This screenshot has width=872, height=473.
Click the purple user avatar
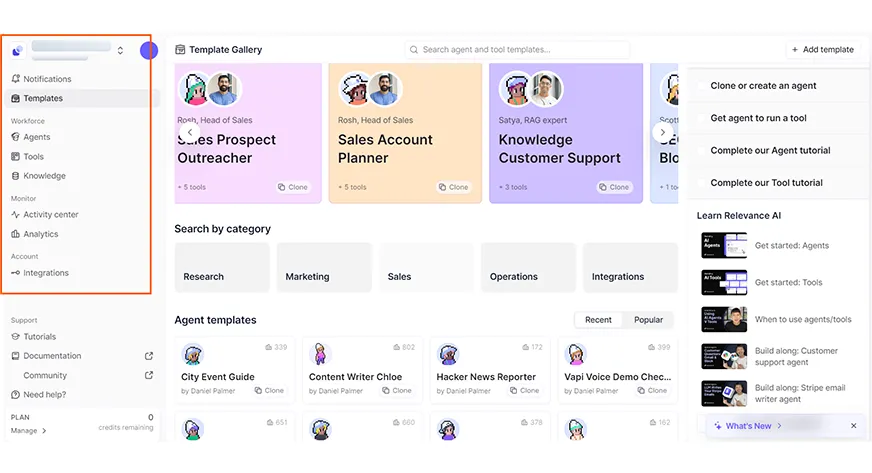[x=149, y=50]
